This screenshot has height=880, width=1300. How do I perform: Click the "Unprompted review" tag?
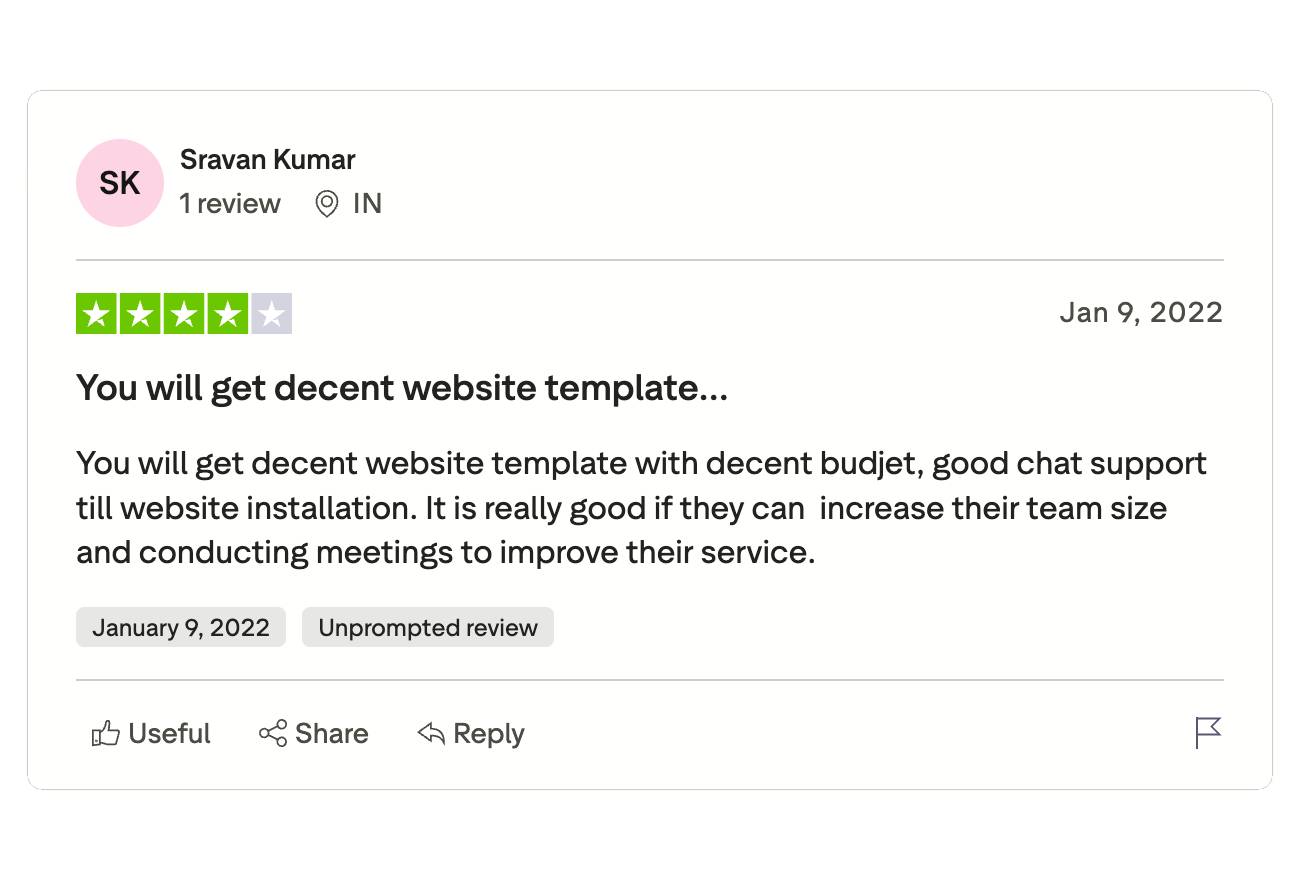click(x=428, y=628)
